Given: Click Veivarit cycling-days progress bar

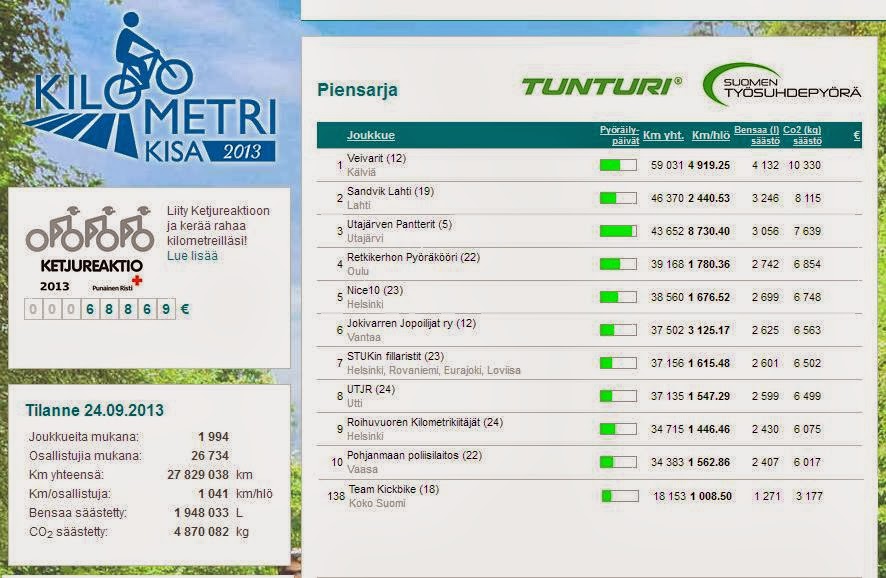Looking at the screenshot, I should click(x=618, y=165).
